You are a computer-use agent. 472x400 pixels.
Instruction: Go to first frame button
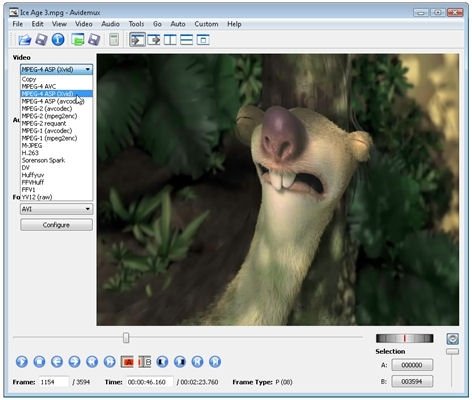[x=197, y=362]
